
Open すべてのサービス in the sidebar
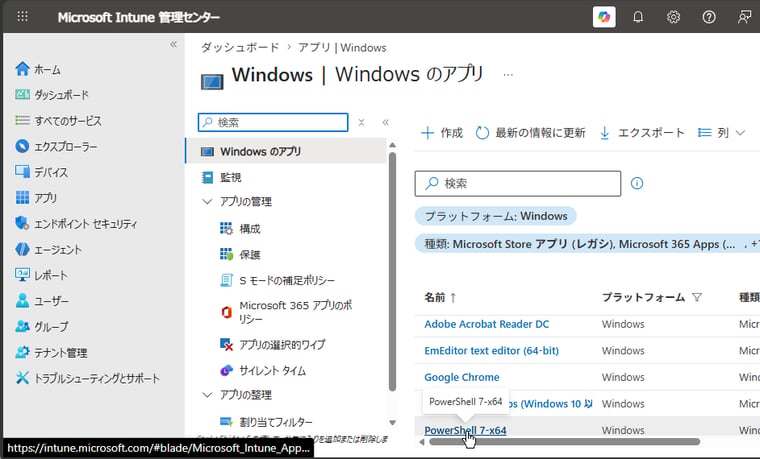(58, 120)
